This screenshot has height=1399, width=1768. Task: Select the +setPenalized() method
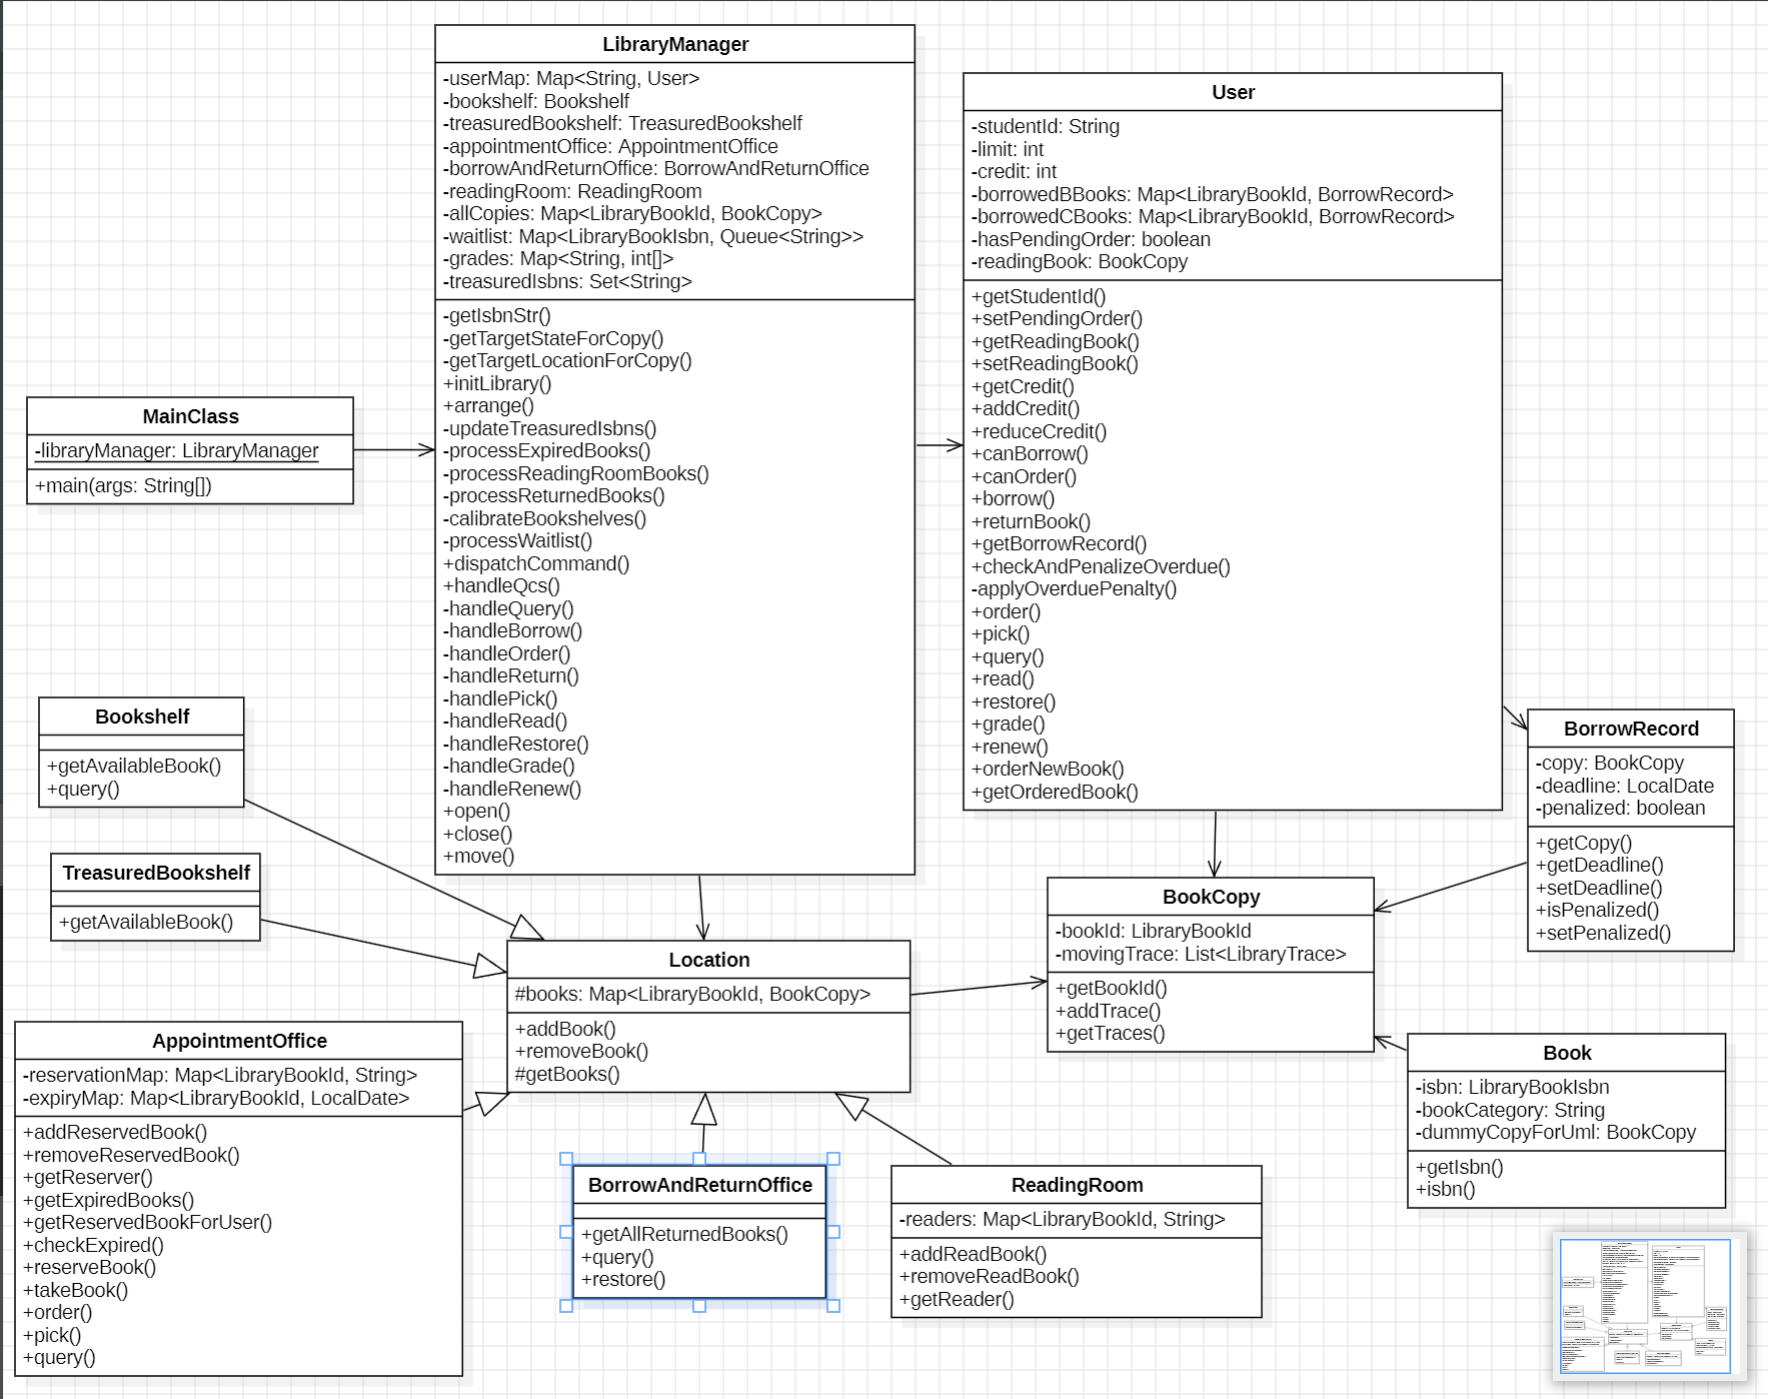coord(1603,932)
